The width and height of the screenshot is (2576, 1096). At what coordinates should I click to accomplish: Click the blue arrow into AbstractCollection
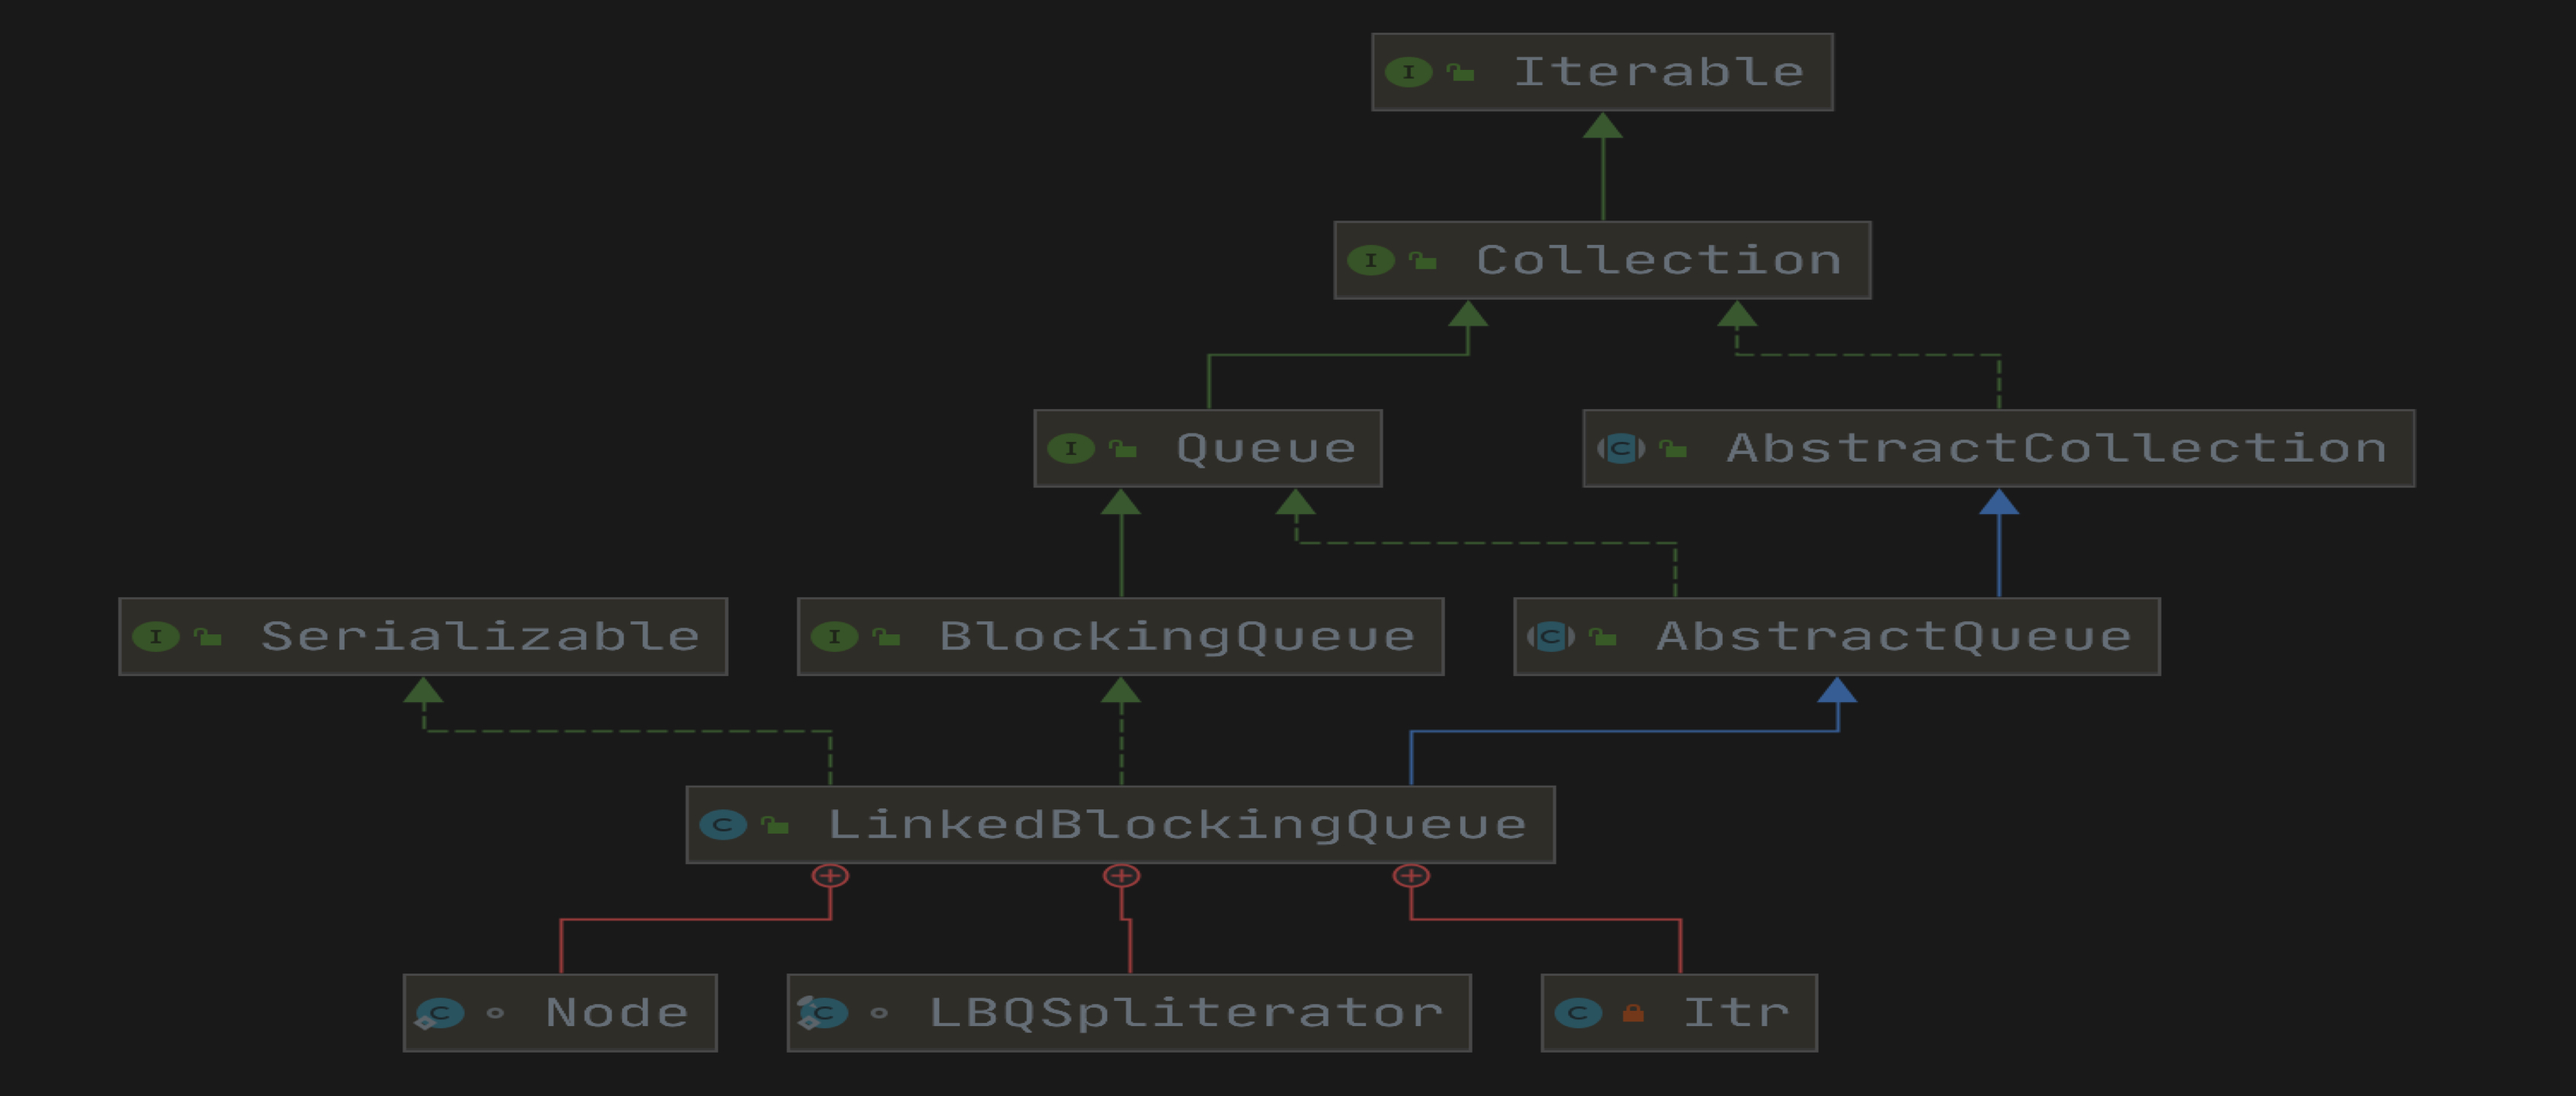[1999, 502]
